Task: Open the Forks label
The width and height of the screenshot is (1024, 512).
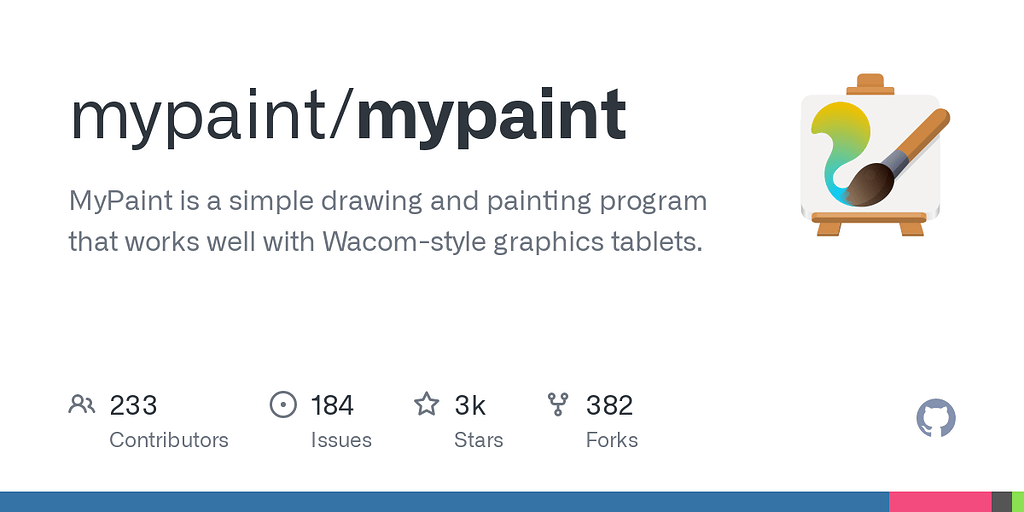Action: pyautogui.click(x=612, y=440)
